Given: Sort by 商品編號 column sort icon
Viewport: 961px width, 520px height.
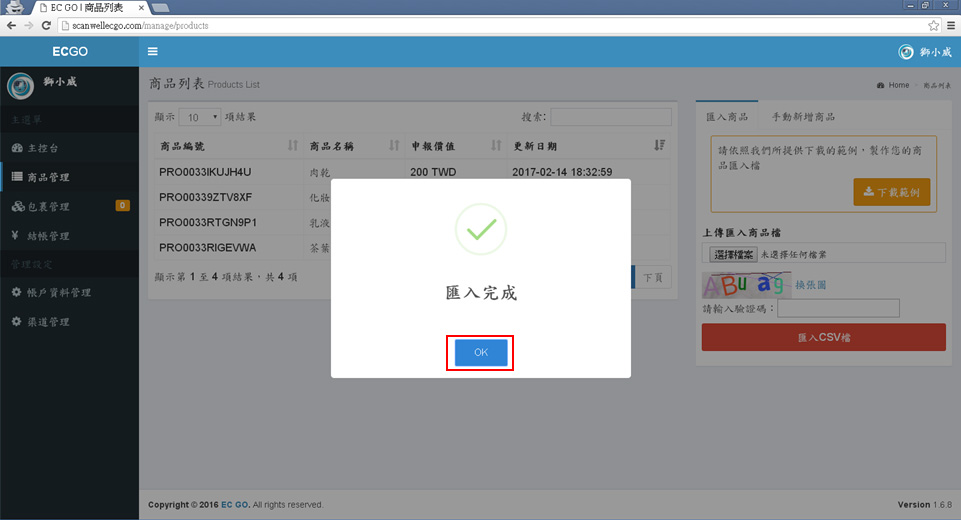Looking at the screenshot, I should click(292, 146).
